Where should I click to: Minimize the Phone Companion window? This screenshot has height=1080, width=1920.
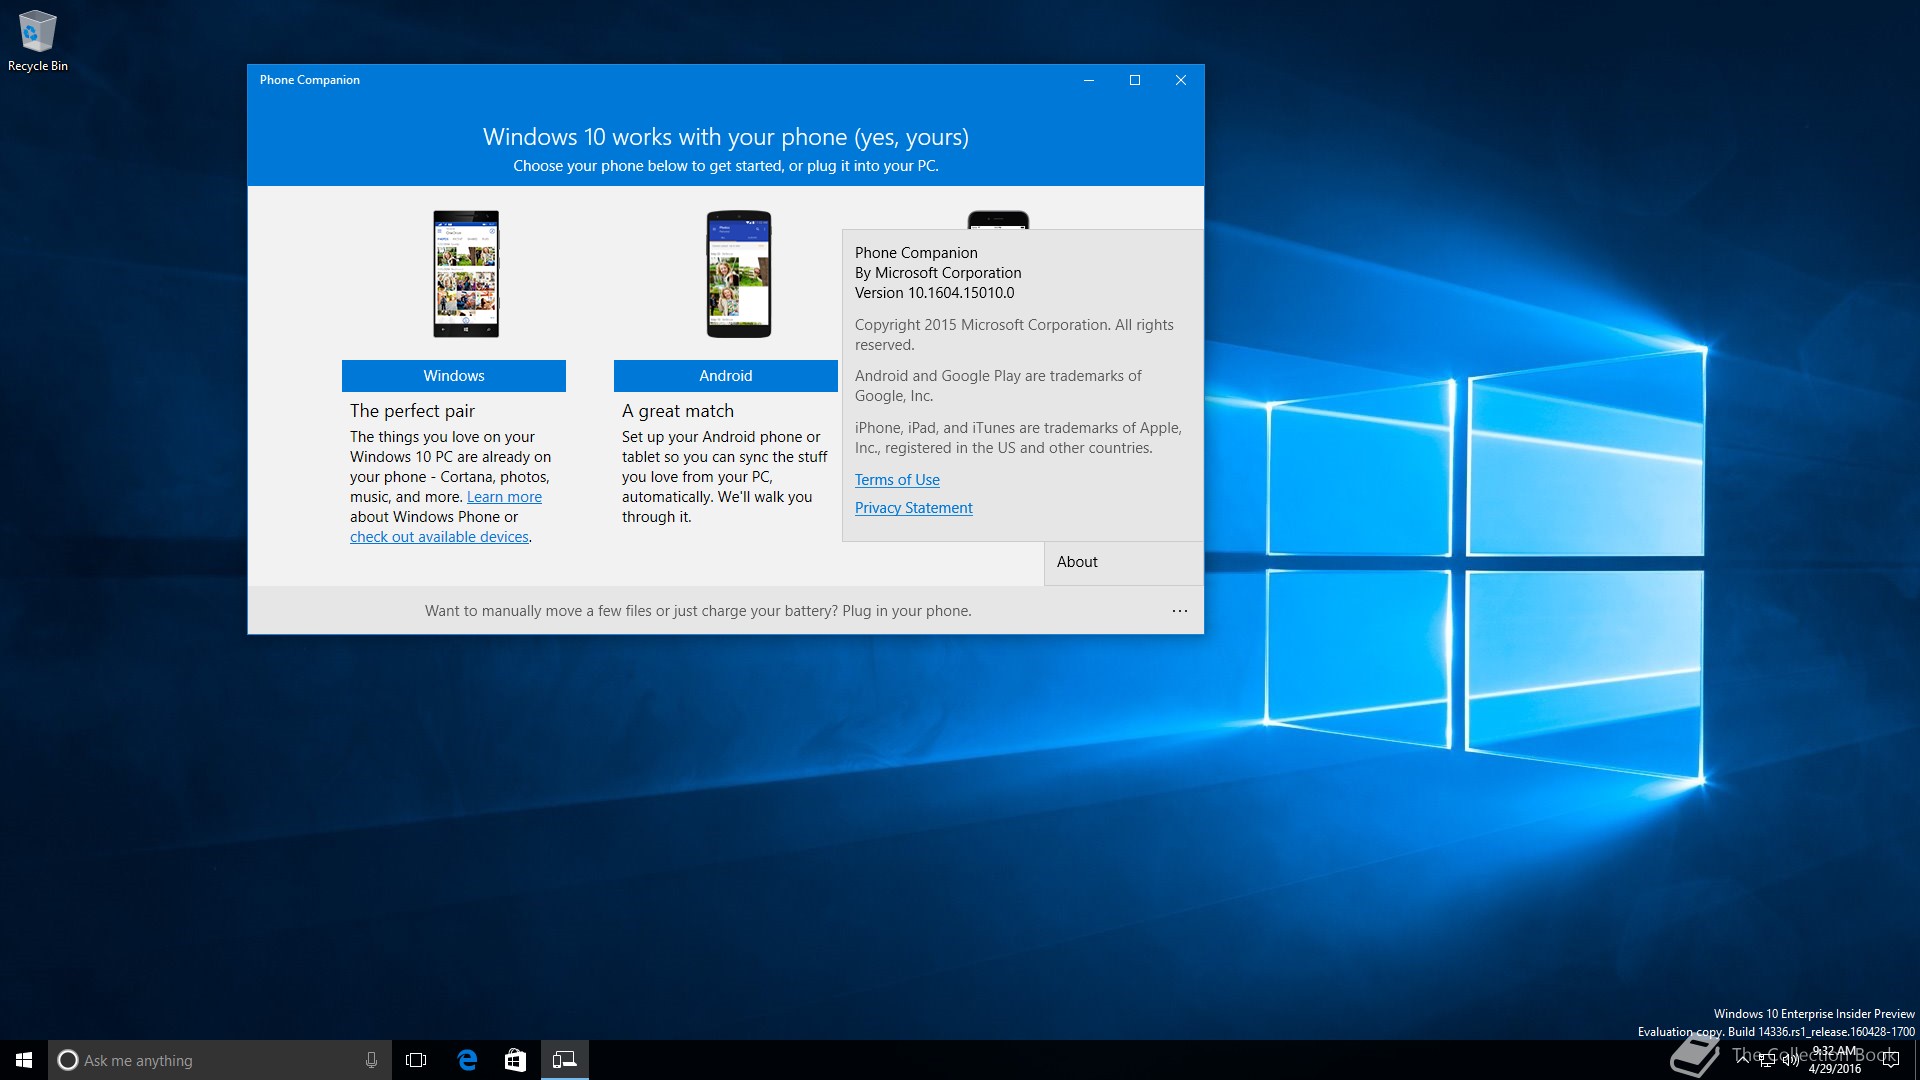1089,80
